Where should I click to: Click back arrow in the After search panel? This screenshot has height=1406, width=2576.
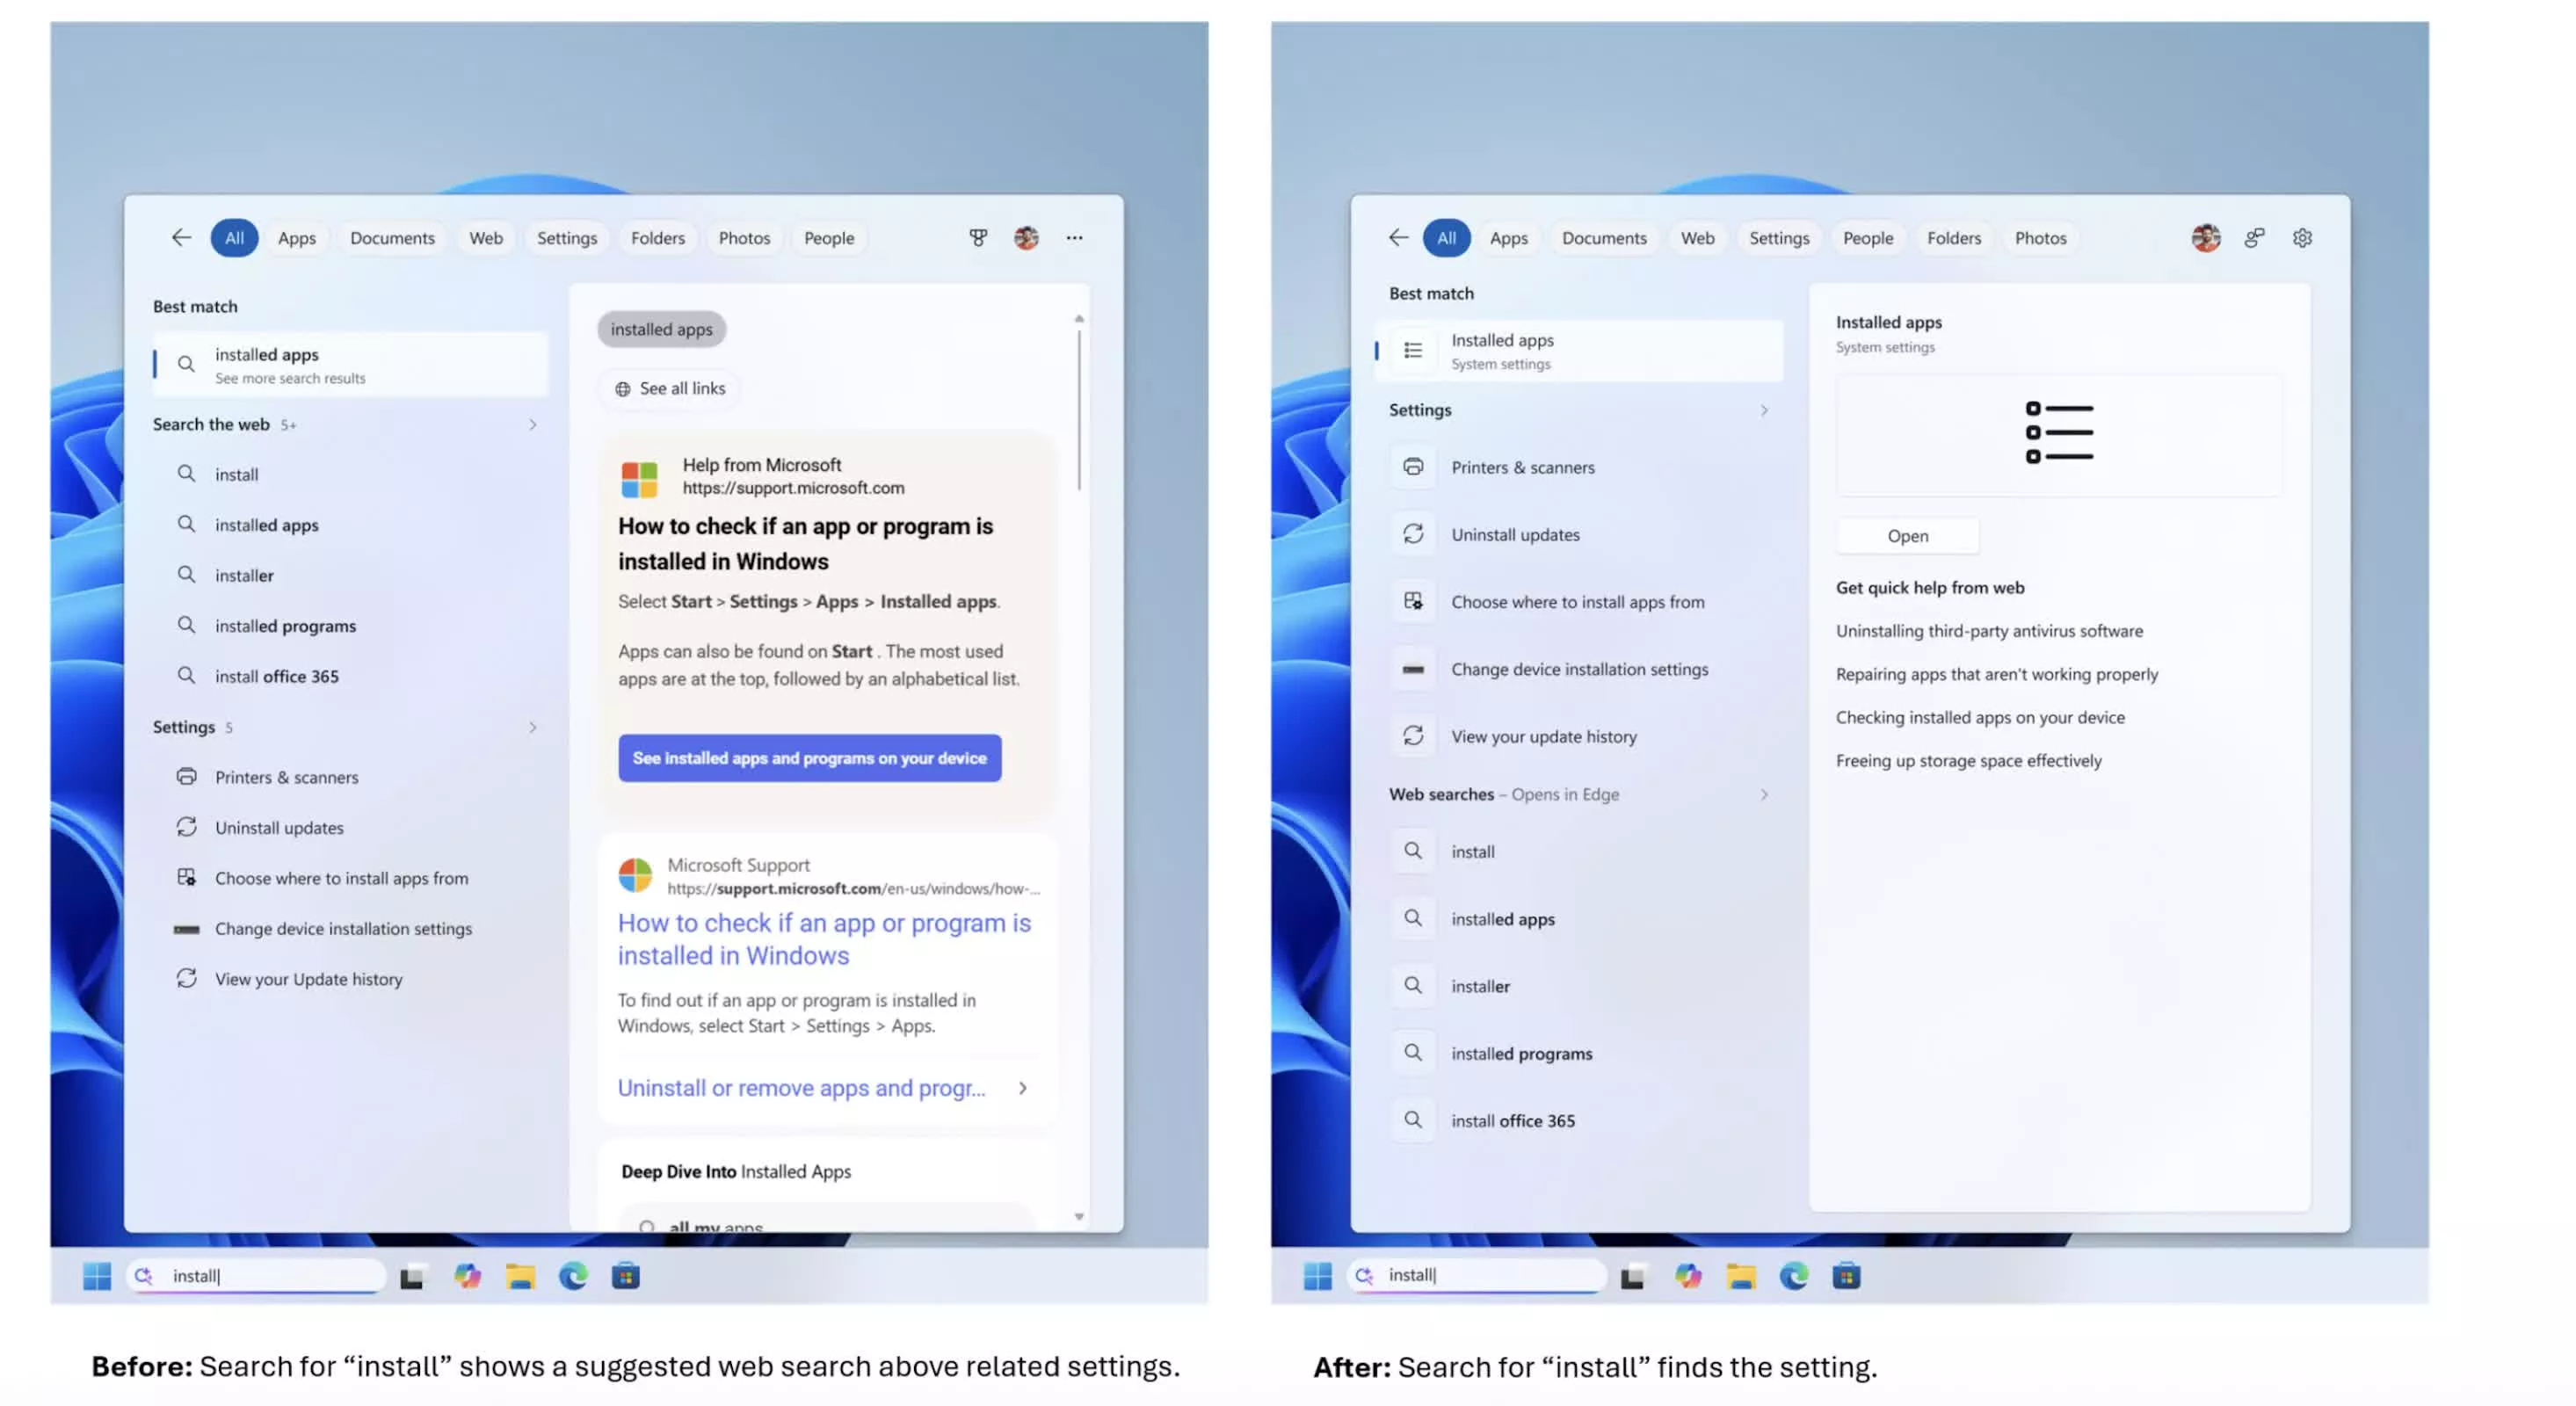[1399, 238]
